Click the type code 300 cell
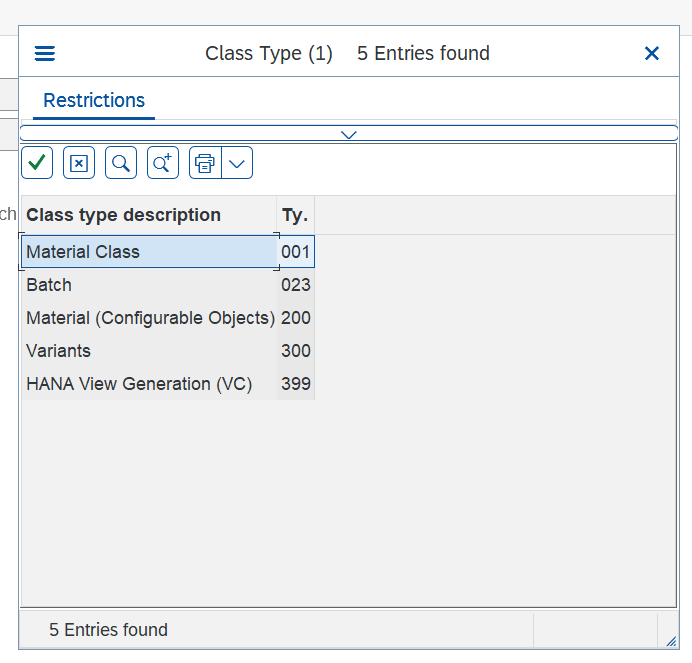Screen dimensions: 692x663 coord(296,351)
